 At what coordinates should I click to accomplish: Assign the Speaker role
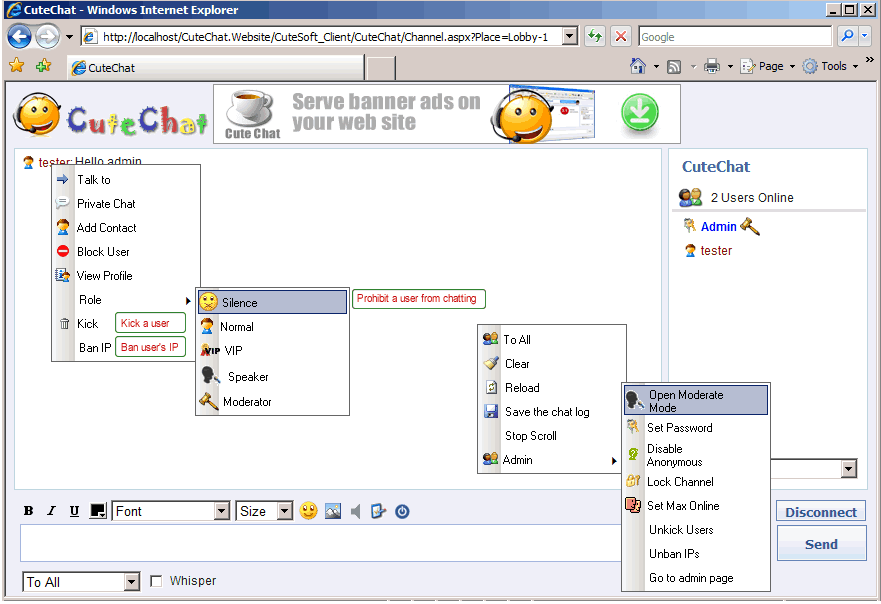[x=273, y=376]
